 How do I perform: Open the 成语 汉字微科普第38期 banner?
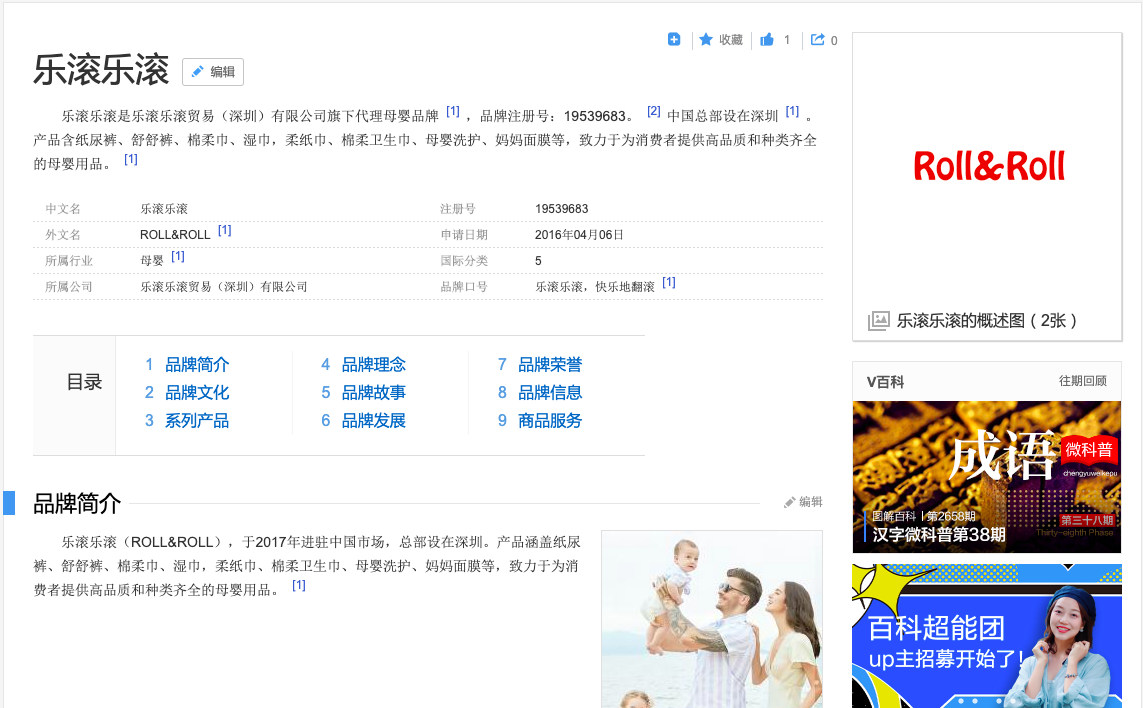[986, 476]
